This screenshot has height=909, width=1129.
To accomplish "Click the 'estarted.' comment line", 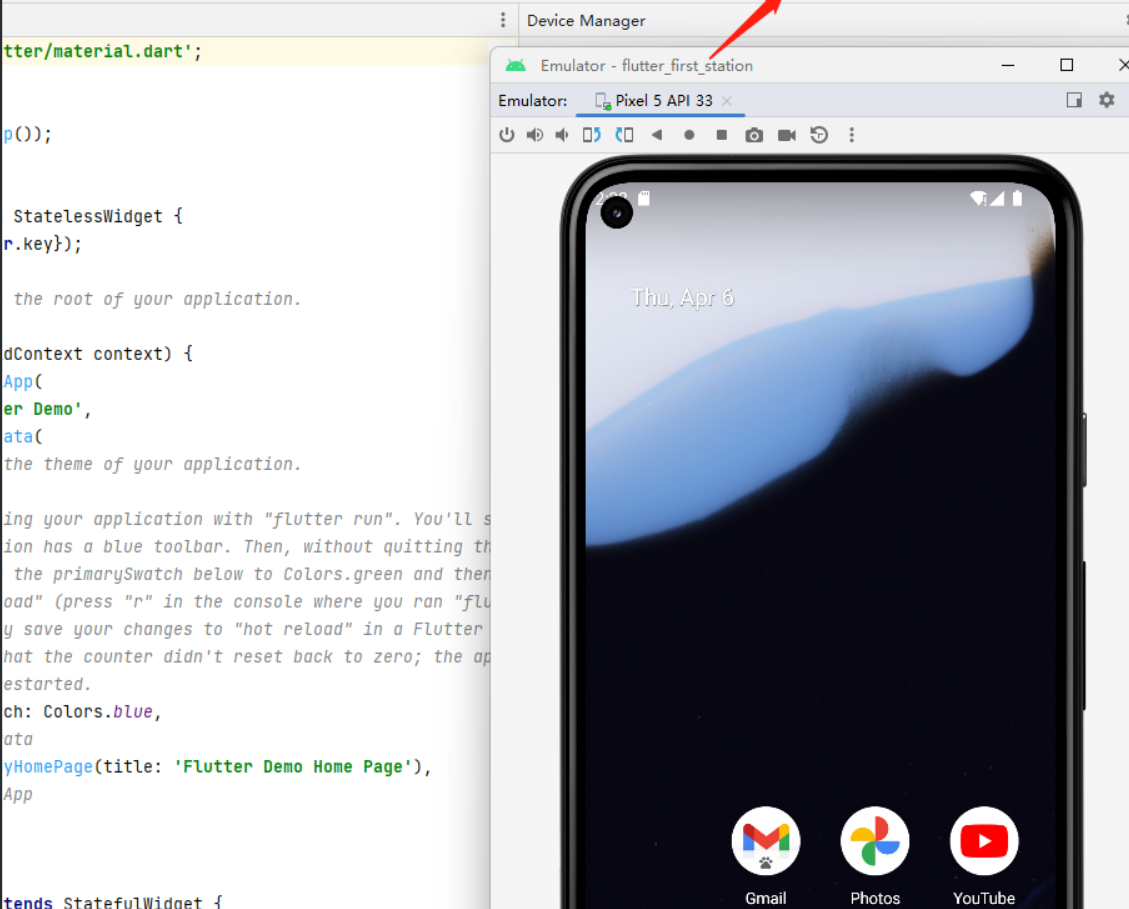I will coord(48,684).
